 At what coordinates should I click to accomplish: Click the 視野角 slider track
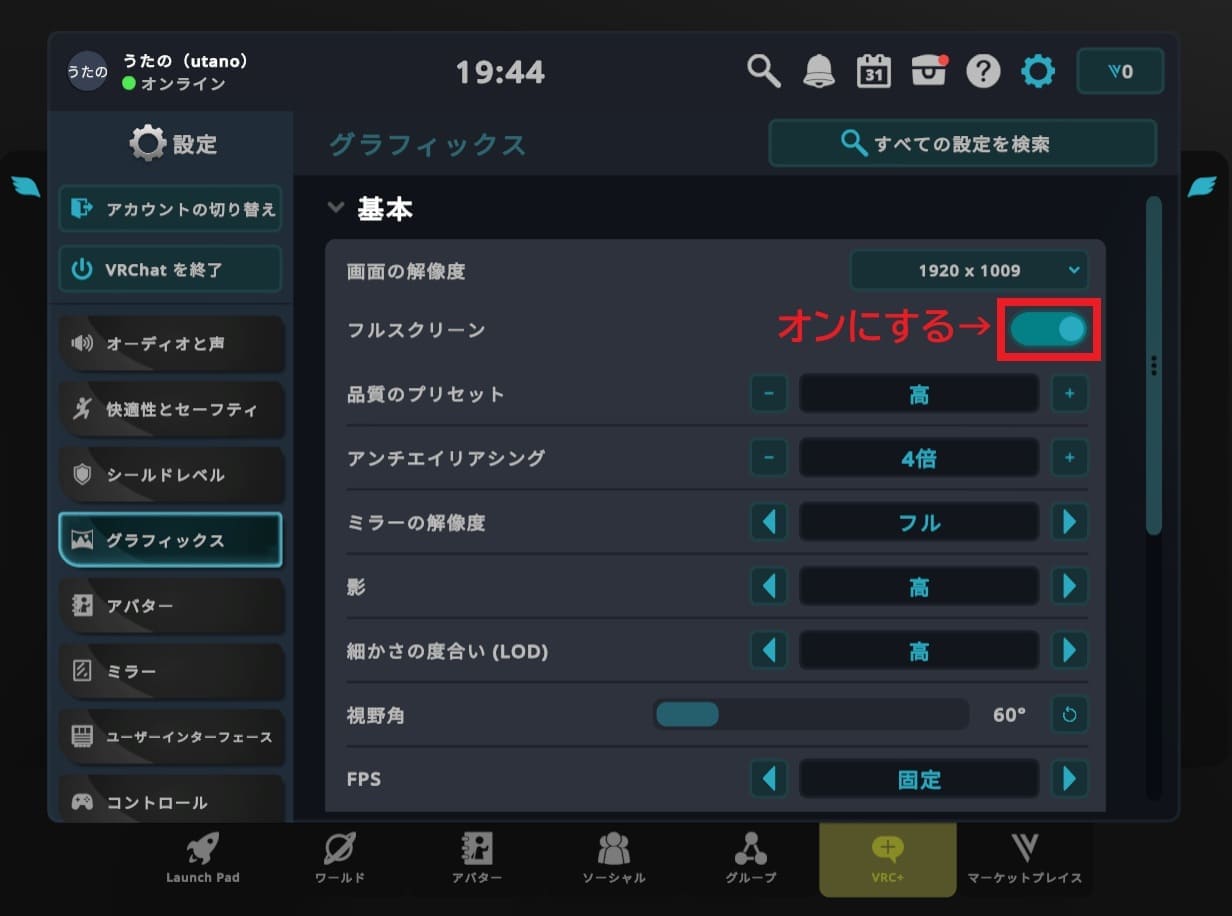[x=811, y=714]
